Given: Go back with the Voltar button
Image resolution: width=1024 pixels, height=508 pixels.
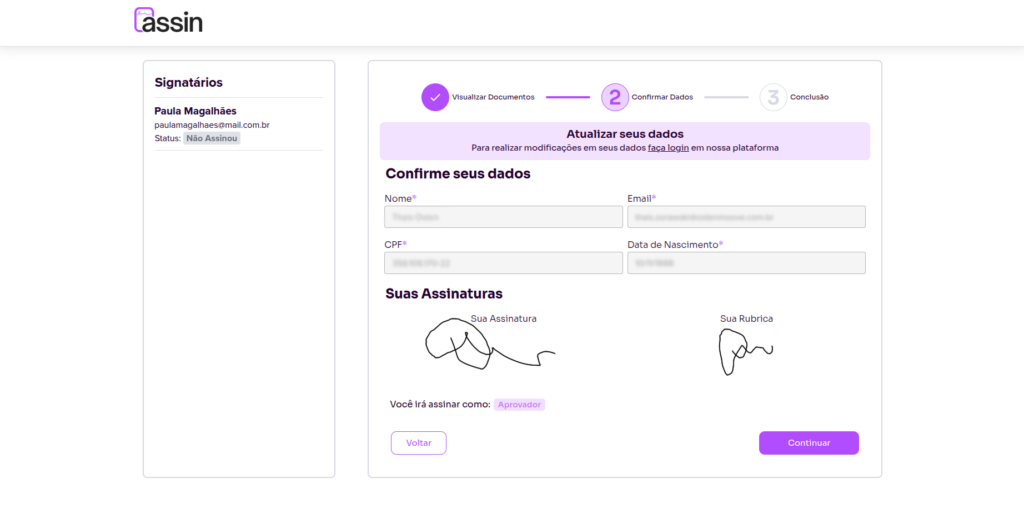Looking at the screenshot, I should [x=418, y=443].
